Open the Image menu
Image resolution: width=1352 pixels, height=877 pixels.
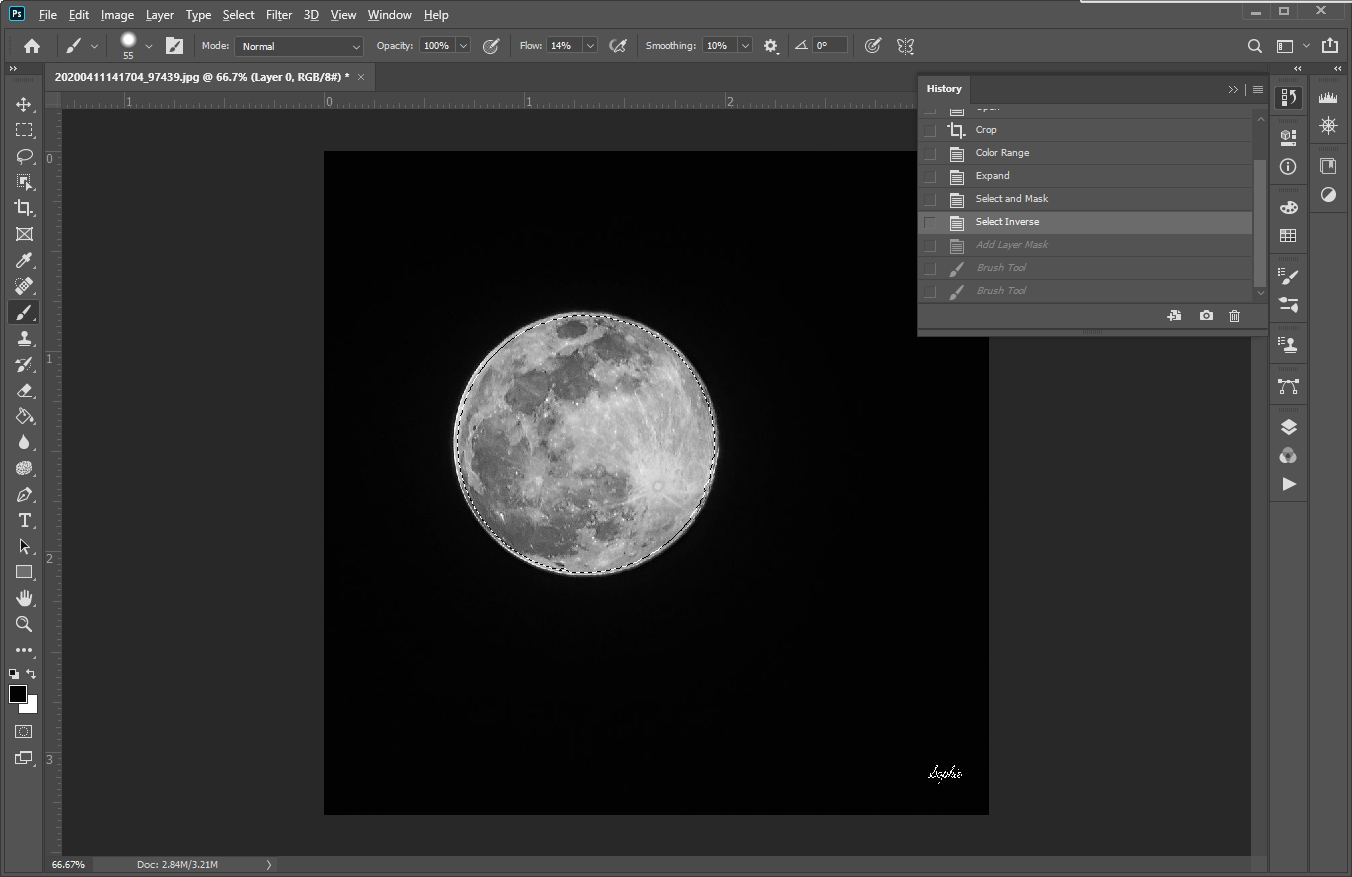coord(117,15)
